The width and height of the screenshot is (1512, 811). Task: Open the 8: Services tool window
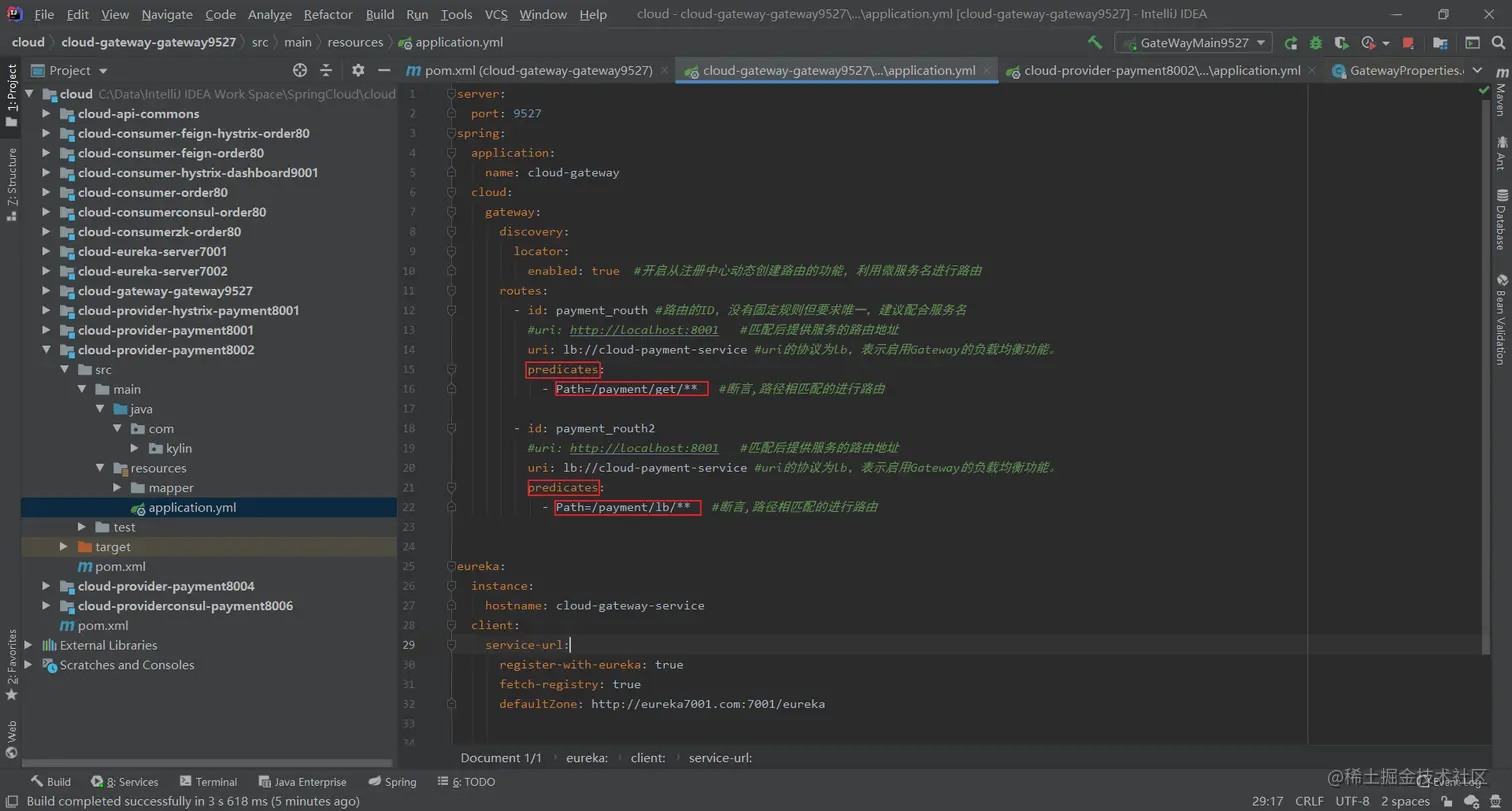click(x=125, y=782)
